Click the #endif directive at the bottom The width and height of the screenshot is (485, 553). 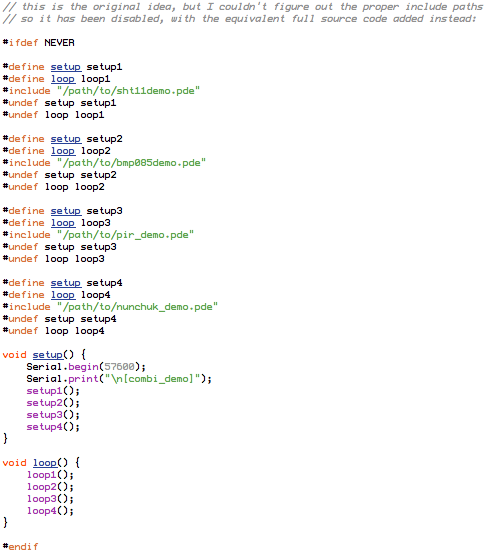pyautogui.click(x=20, y=547)
